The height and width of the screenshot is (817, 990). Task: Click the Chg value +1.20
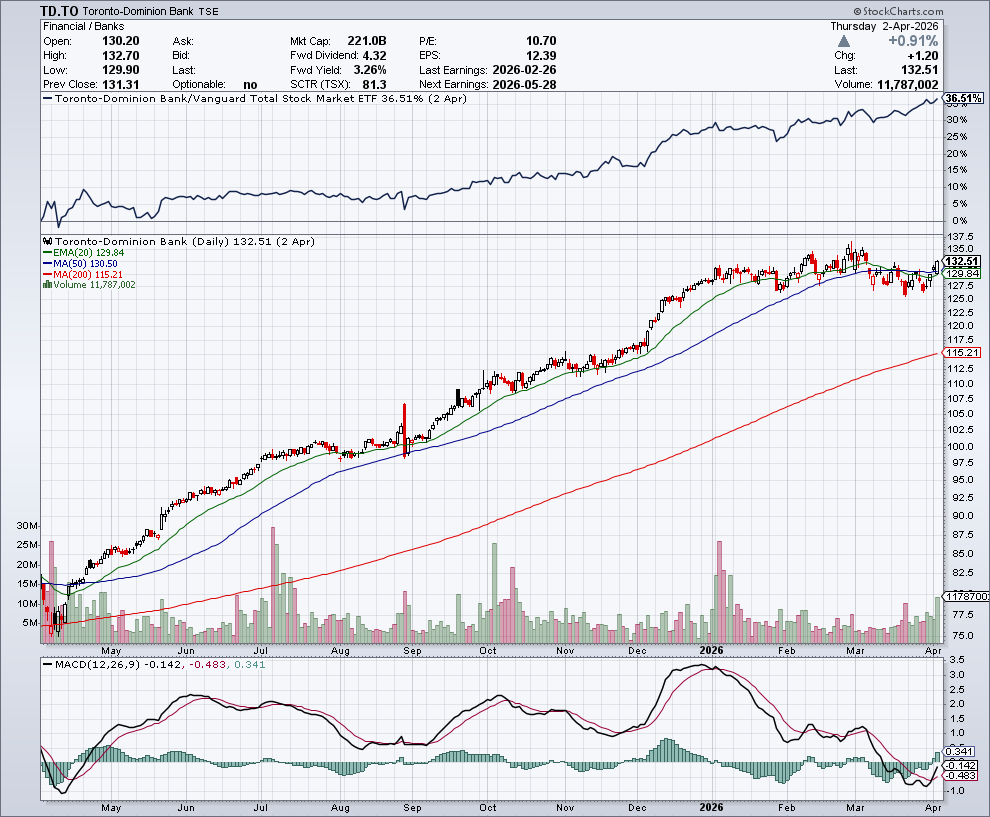tap(922, 56)
